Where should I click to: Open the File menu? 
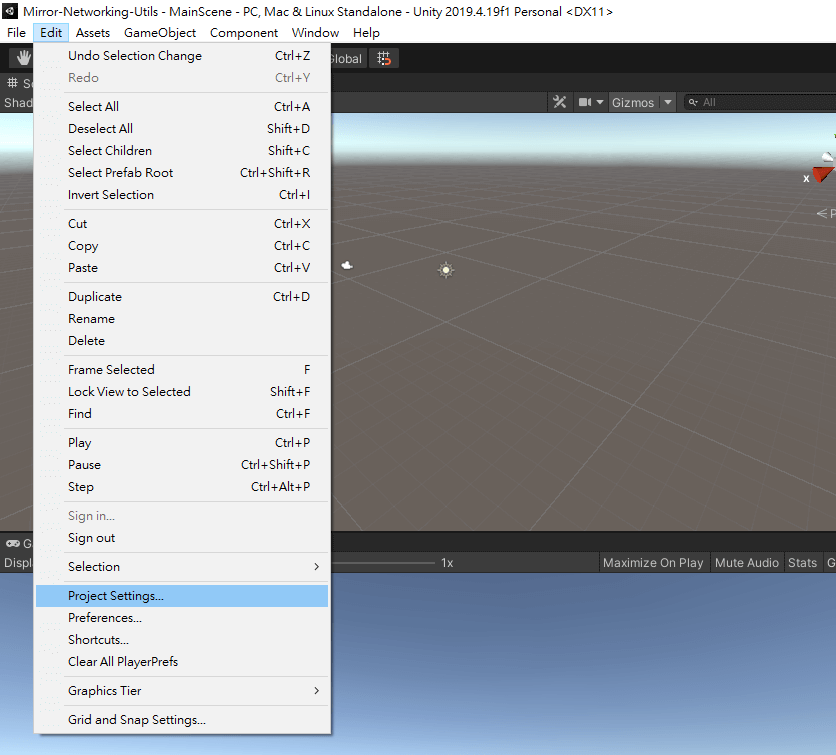16,33
